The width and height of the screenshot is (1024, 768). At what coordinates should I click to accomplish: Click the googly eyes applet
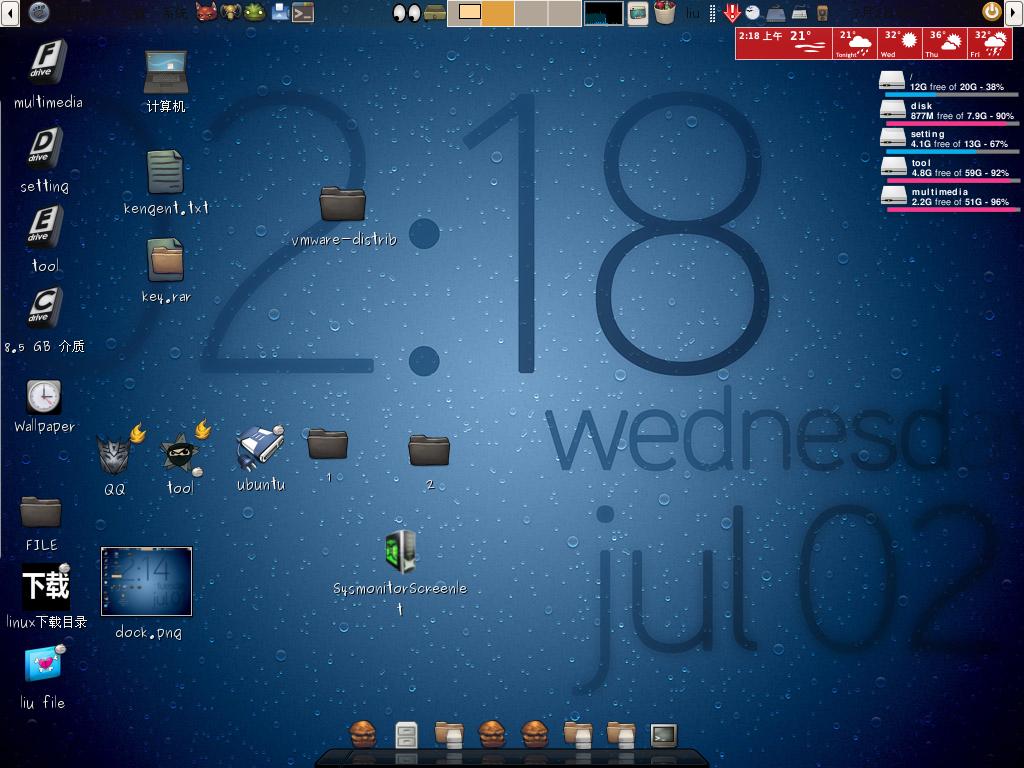point(406,13)
